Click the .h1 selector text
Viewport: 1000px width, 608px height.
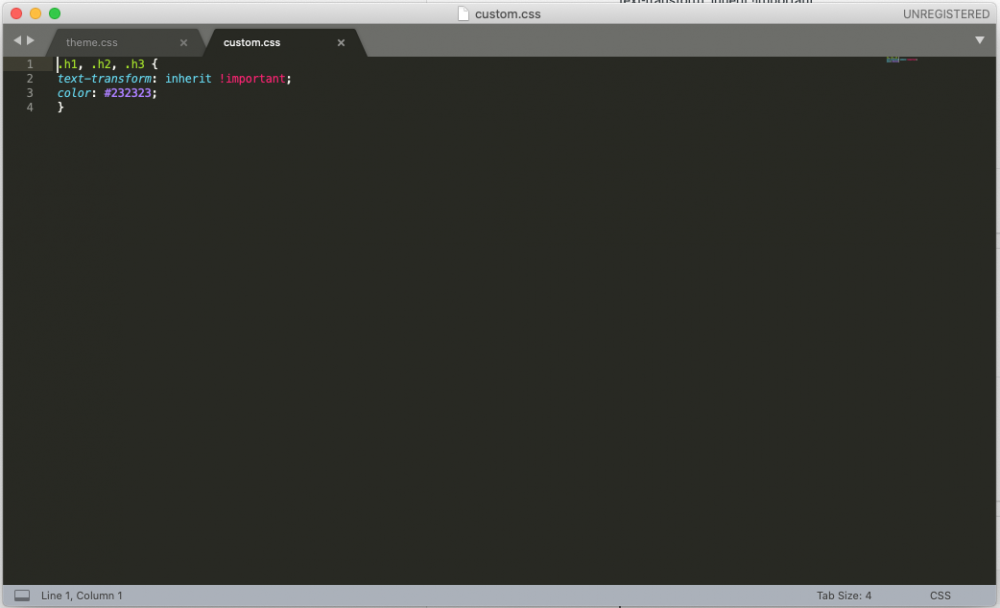point(68,64)
